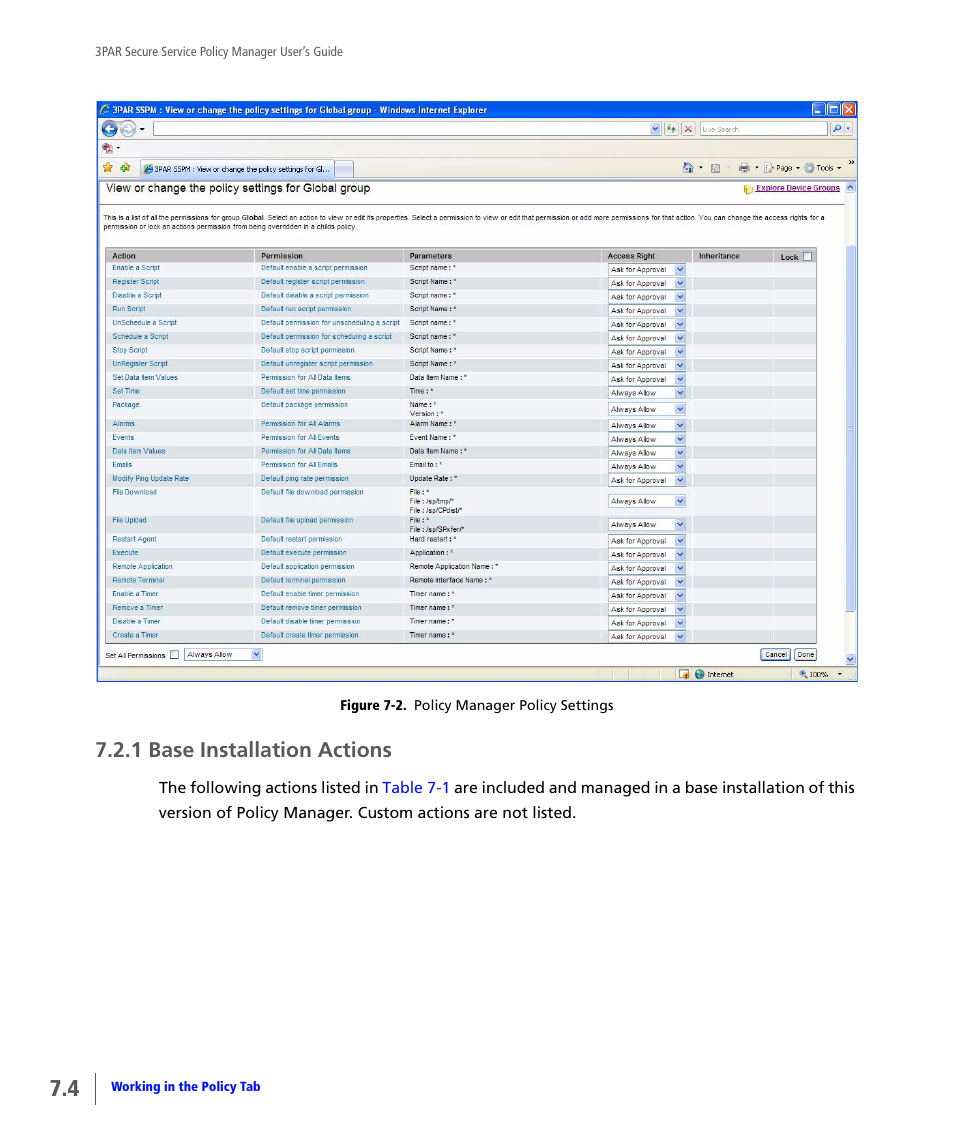Click the Live Search magnifier icon
Image resolution: width=954 pixels, height=1145 pixels.
(x=837, y=129)
